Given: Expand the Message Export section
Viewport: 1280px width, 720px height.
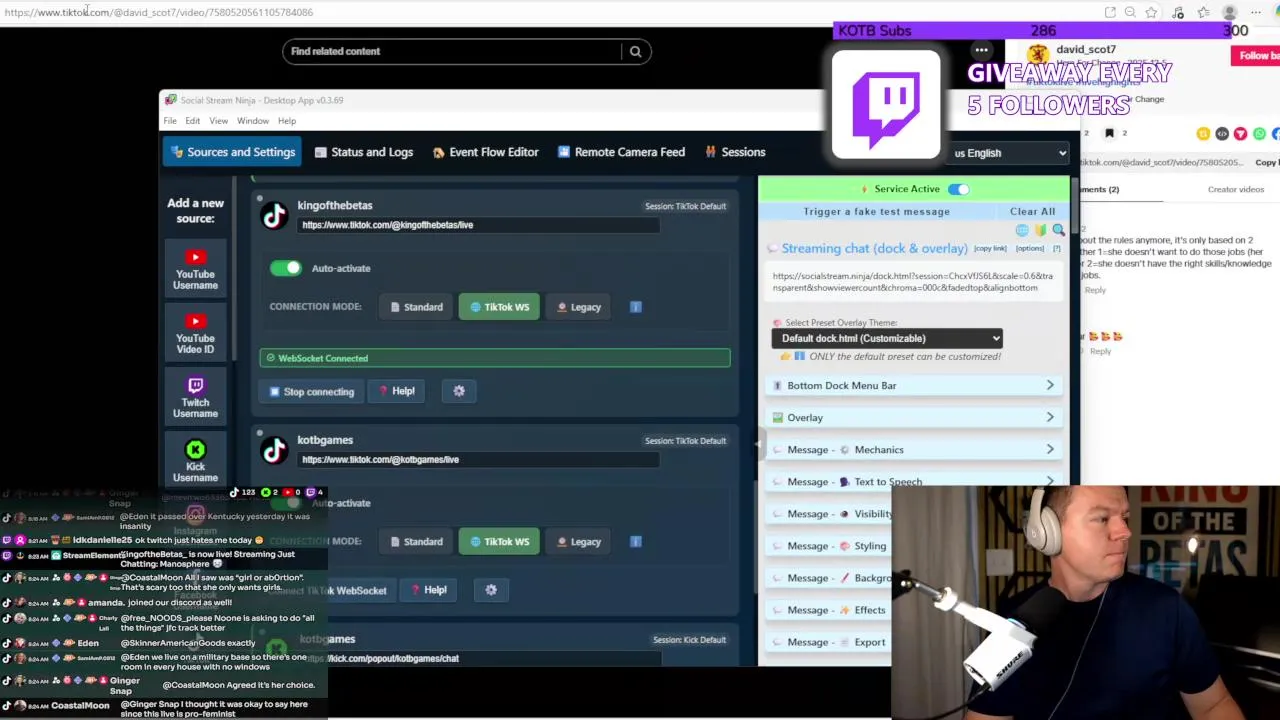Looking at the screenshot, I should click(829, 642).
